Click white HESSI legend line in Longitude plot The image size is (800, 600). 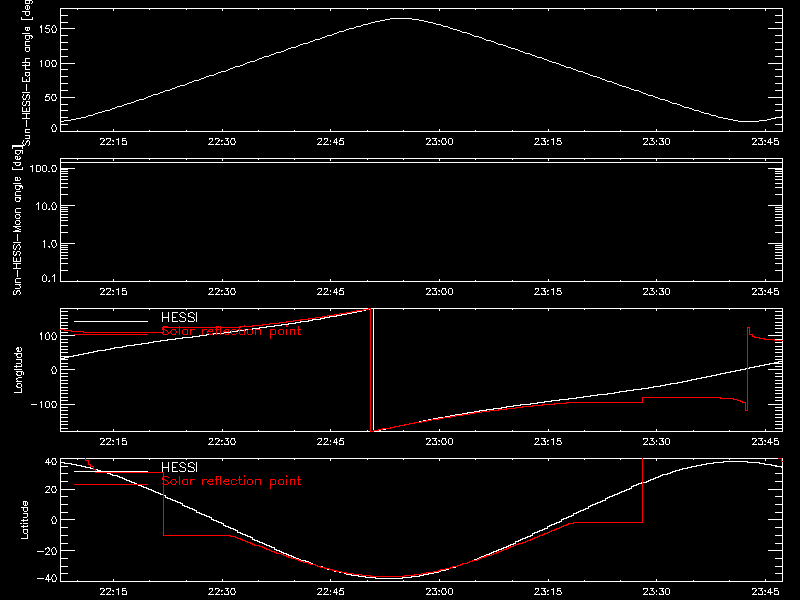point(111,321)
